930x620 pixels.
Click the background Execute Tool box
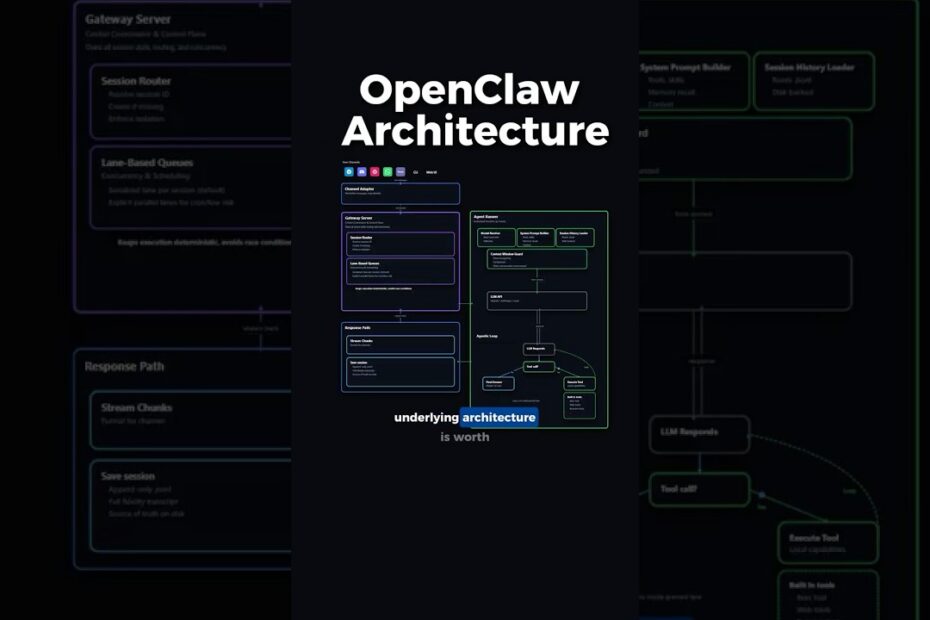[x=827, y=543]
